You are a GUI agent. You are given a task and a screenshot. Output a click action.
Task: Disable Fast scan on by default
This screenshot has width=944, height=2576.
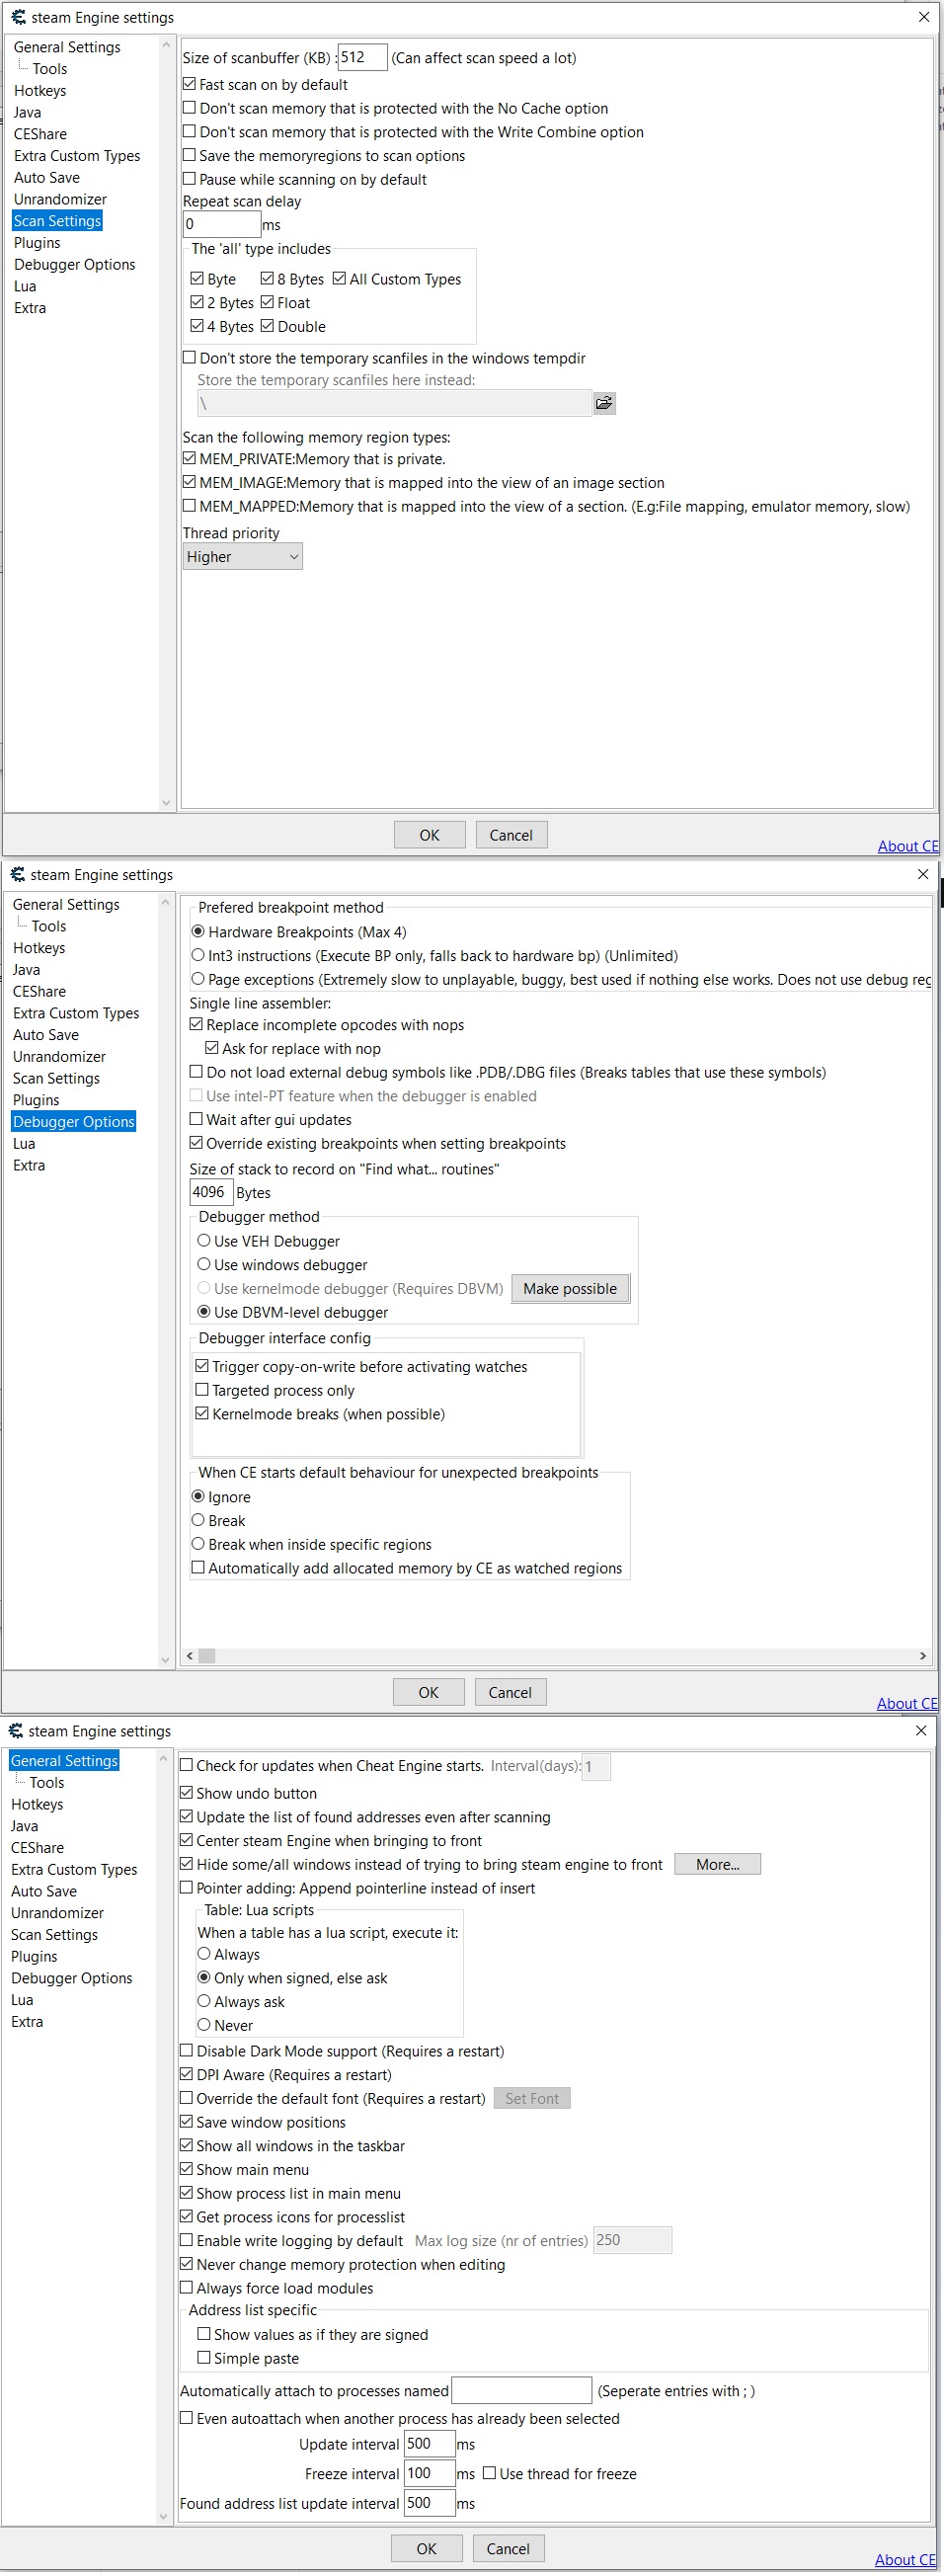tap(190, 85)
